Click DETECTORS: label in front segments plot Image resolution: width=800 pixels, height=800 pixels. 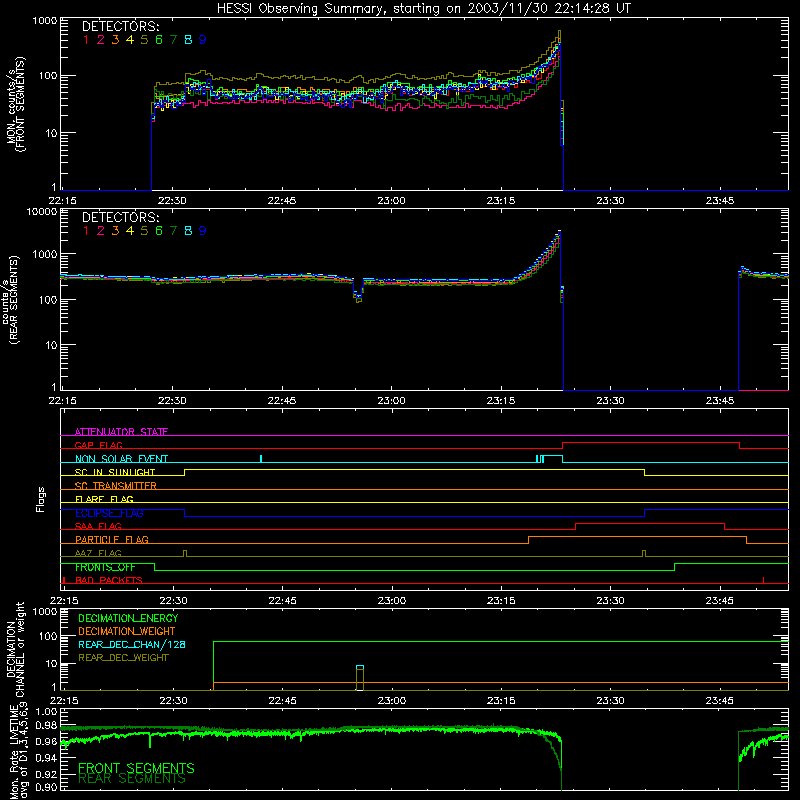120,26
